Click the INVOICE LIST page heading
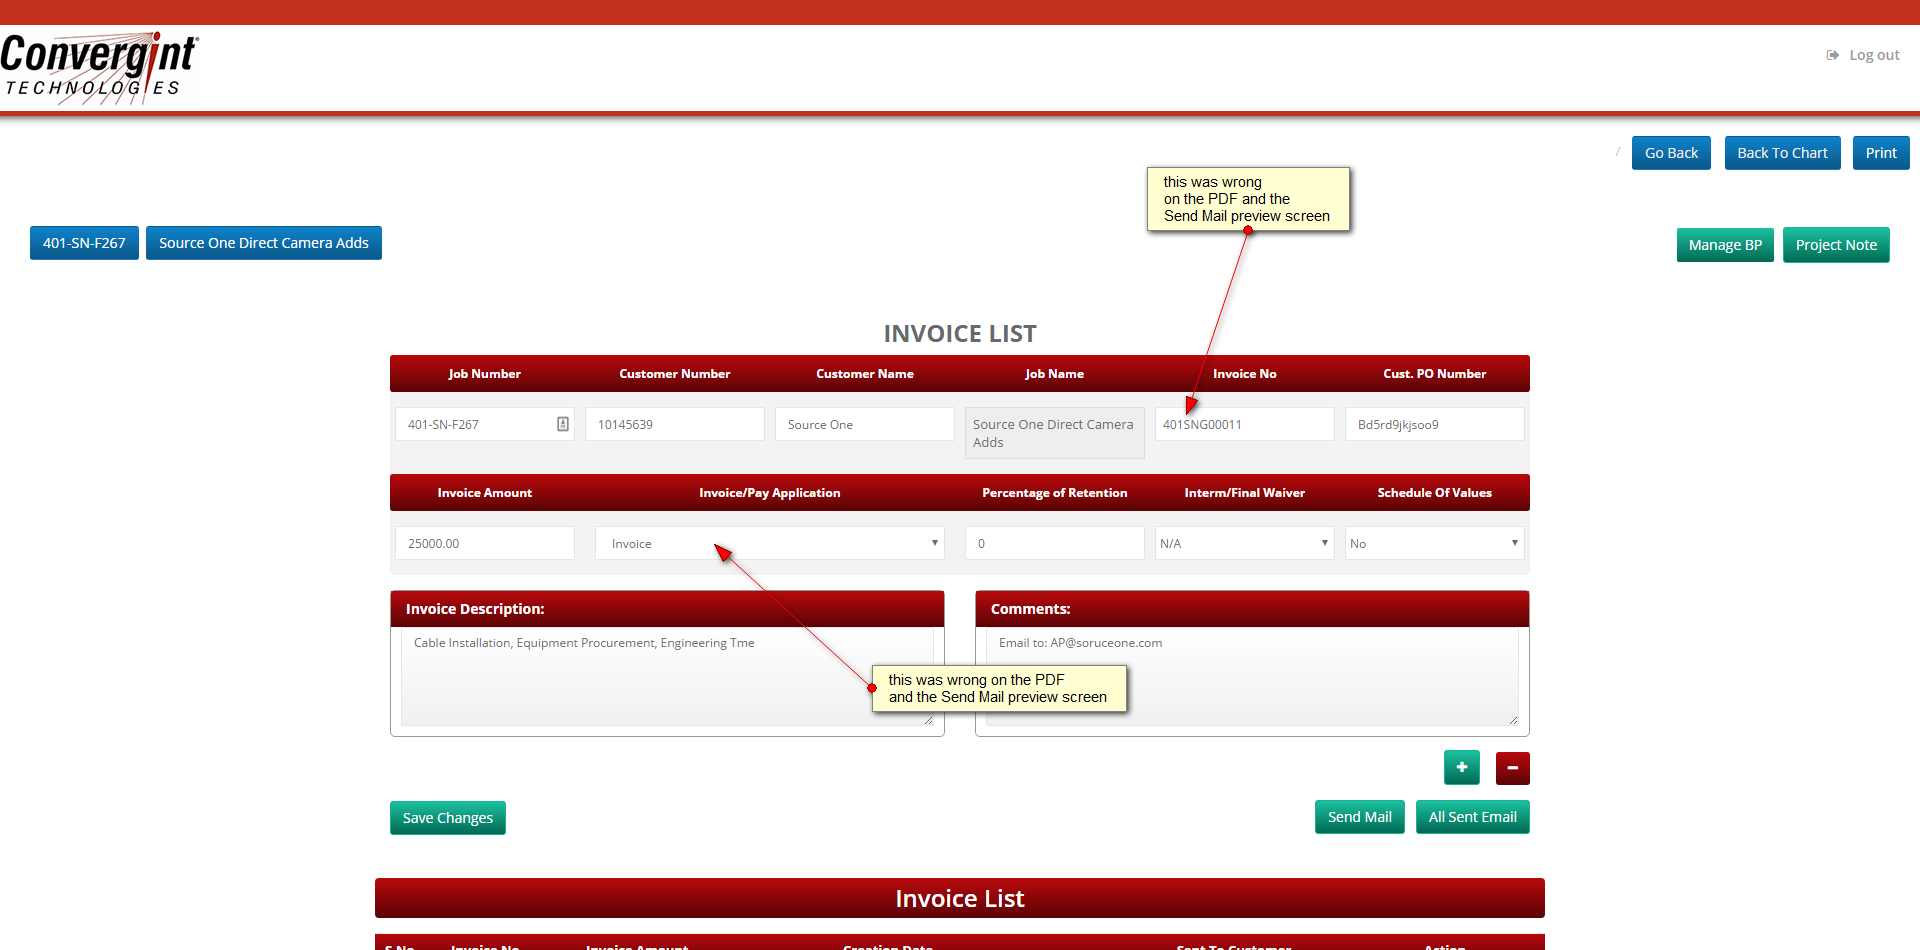The height and width of the screenshot is (950, 1920). coord(960,334)
